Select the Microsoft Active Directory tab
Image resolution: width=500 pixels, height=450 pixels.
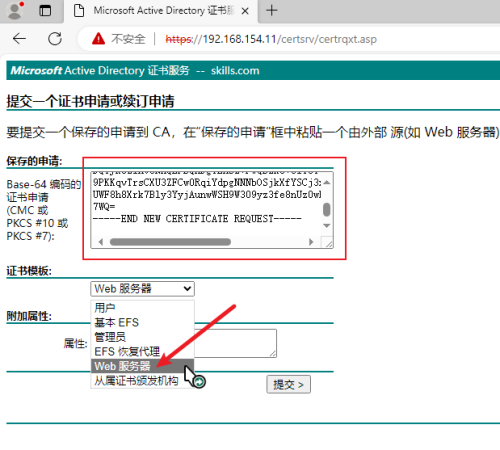pos(161,11)
